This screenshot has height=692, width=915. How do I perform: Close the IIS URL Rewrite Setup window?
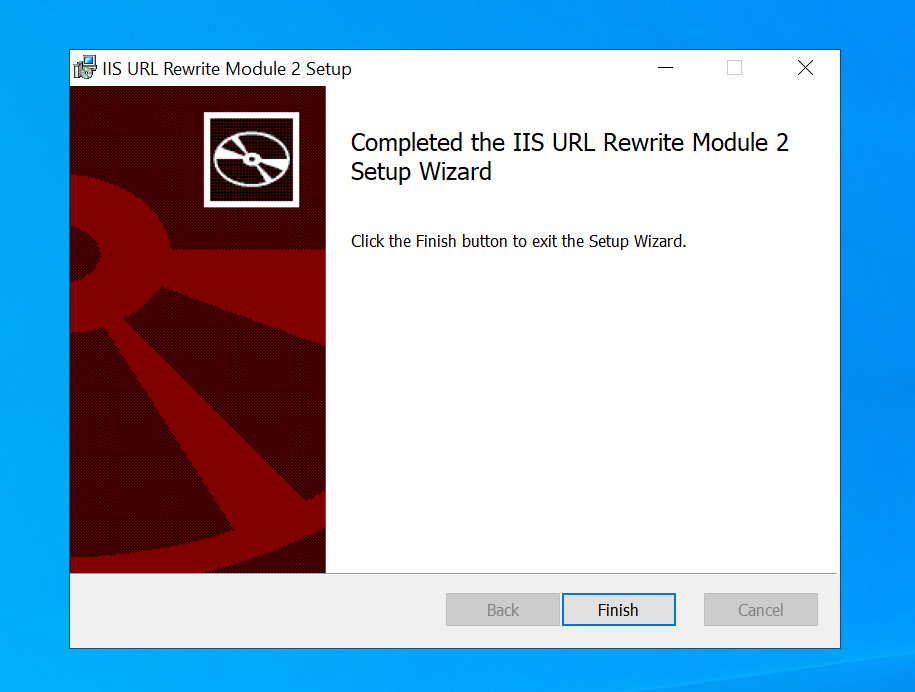[805, 68]
